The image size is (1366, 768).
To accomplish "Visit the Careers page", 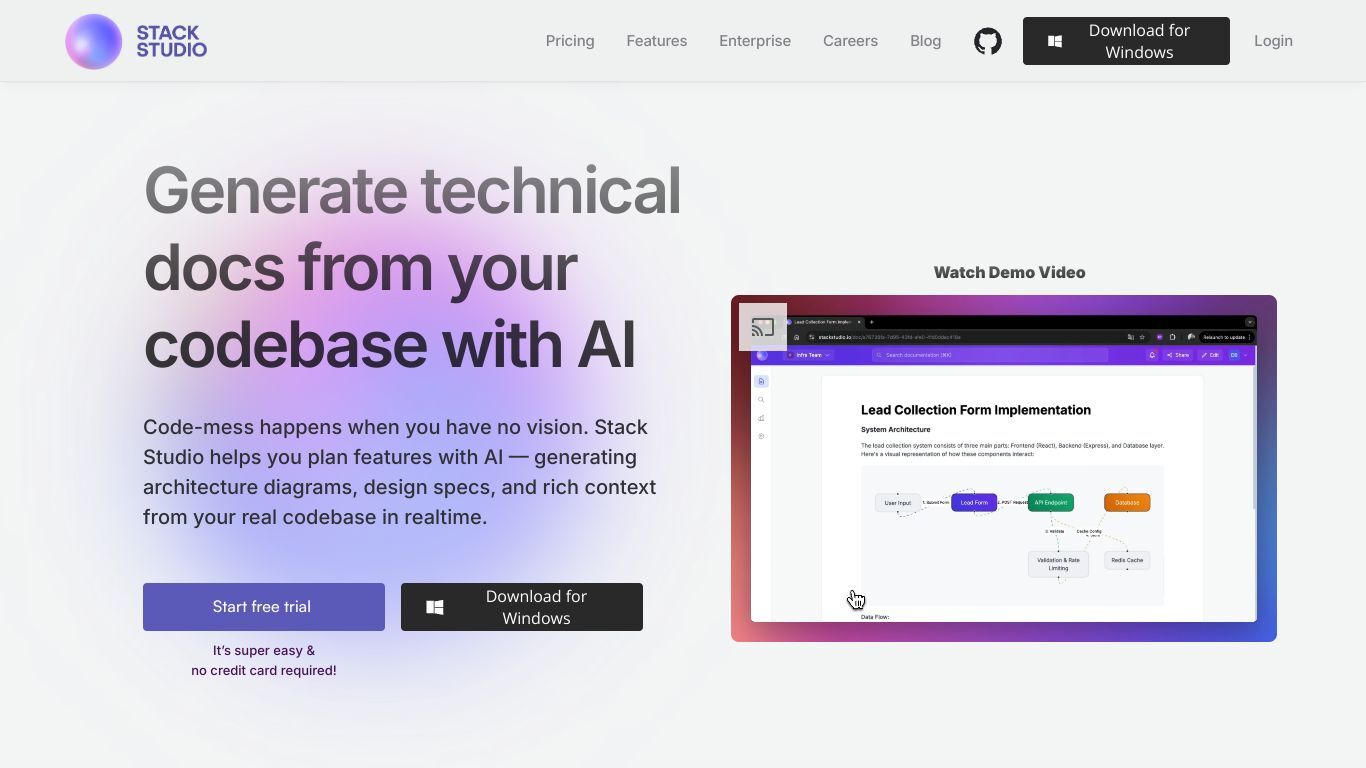I will tap(850, 41).
